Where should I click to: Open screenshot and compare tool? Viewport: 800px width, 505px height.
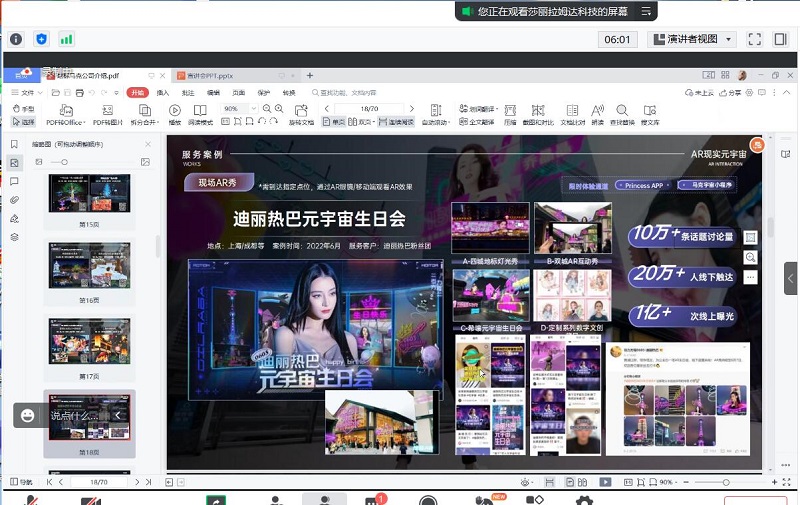pyautogui.click(x=538, y=115)
